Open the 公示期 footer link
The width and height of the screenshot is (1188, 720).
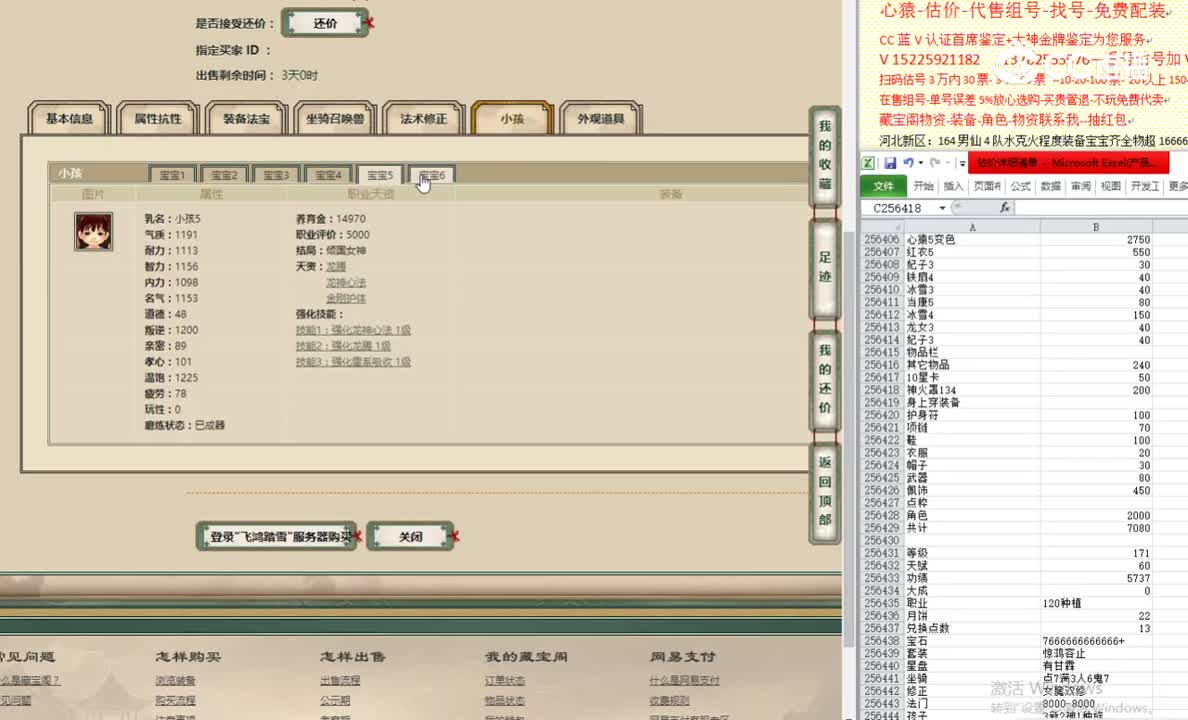(x=335, y=700)
